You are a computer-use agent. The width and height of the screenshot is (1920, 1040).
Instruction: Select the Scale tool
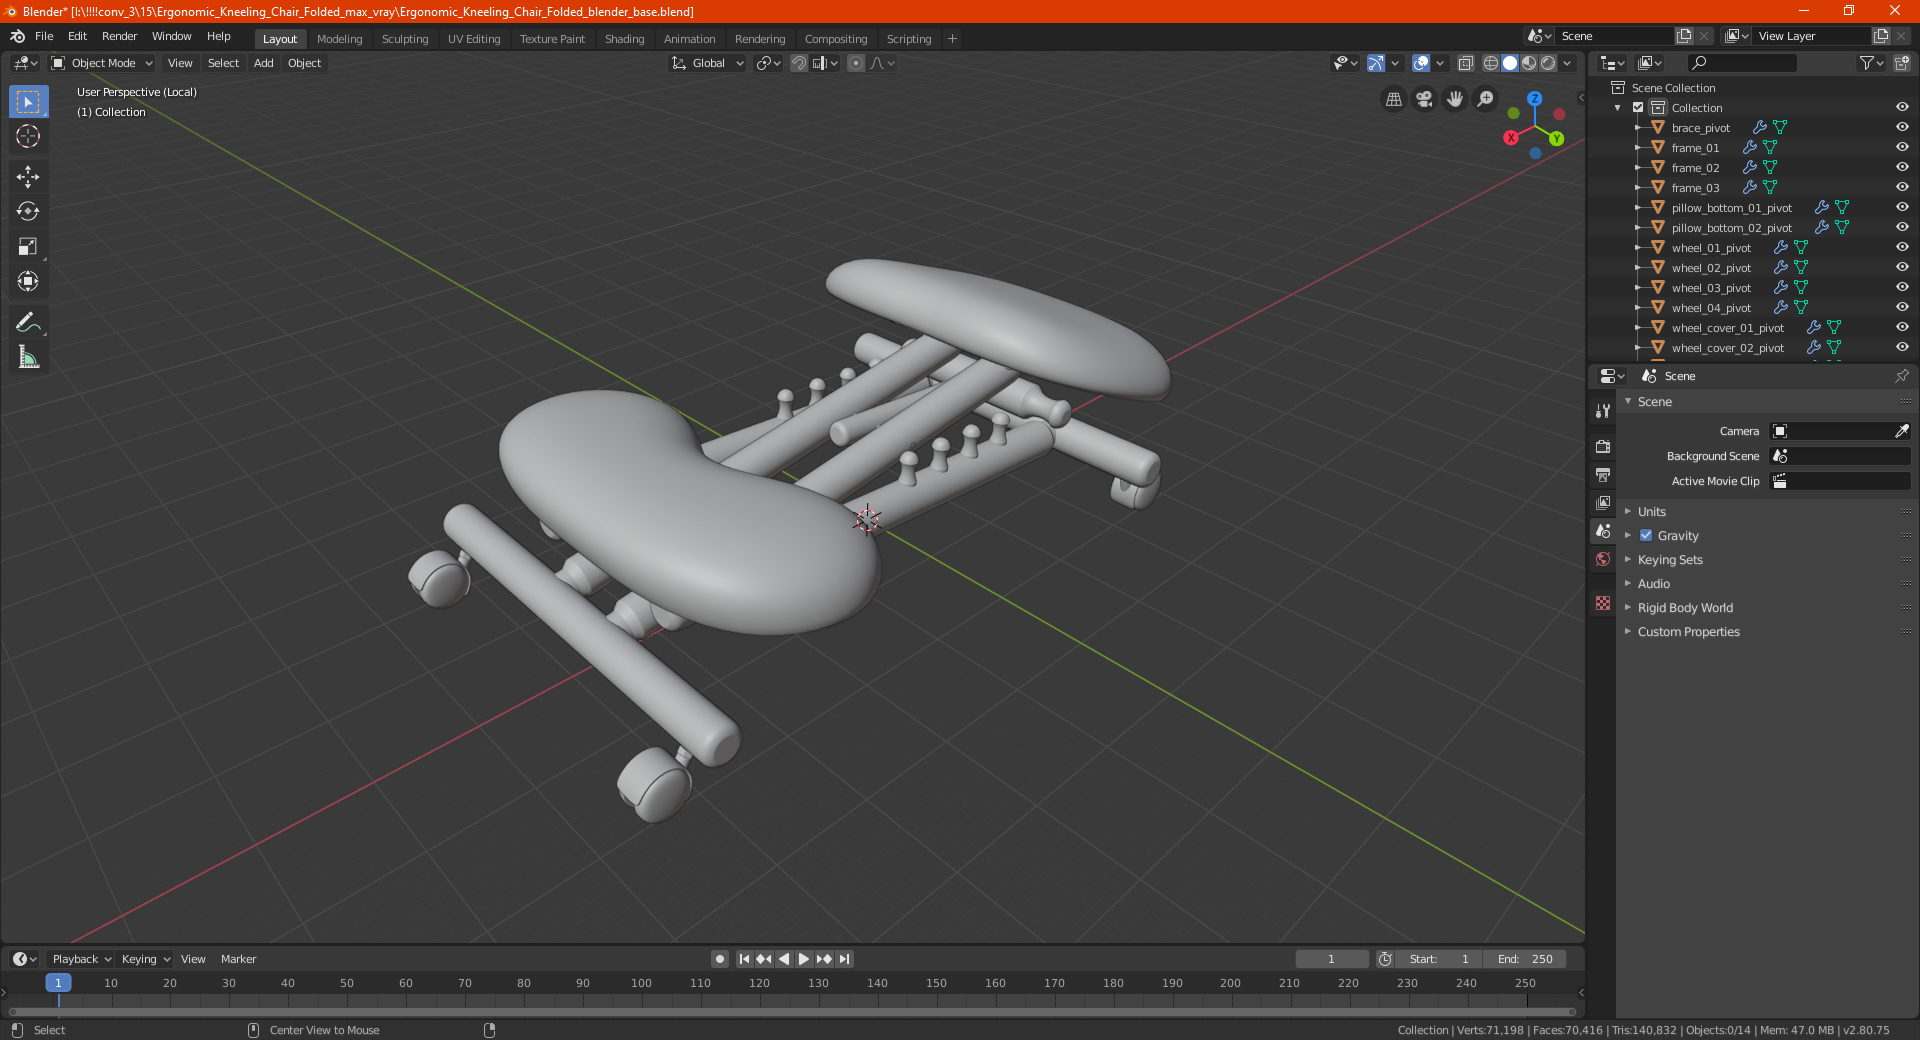pos(28,247)
